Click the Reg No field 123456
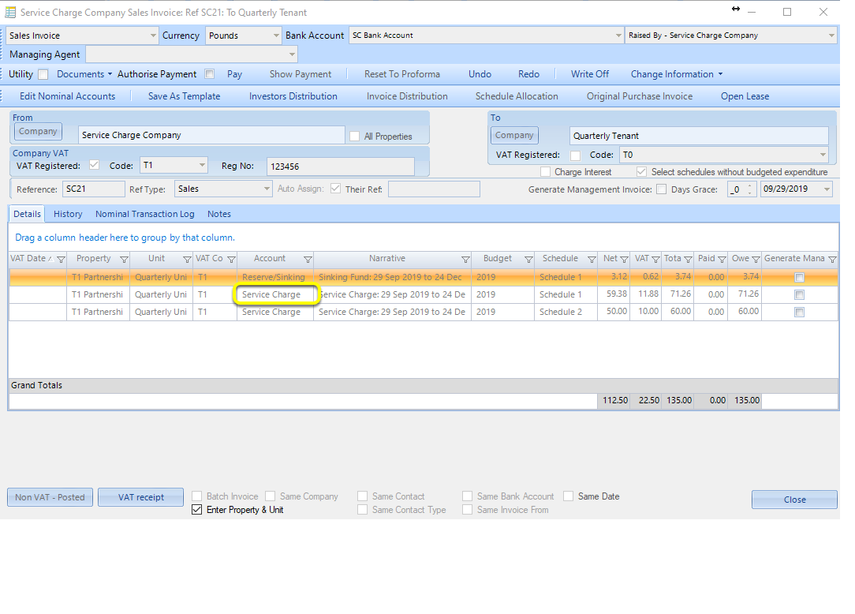The width and height of the screenshot is (855, 614). (340, 166)
